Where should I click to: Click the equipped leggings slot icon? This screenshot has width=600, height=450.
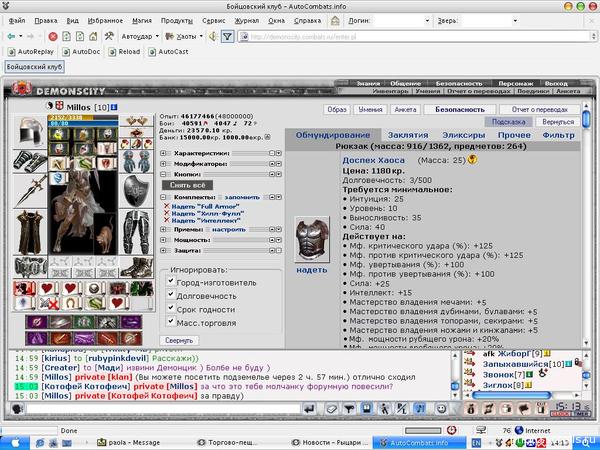pos(137,232)
